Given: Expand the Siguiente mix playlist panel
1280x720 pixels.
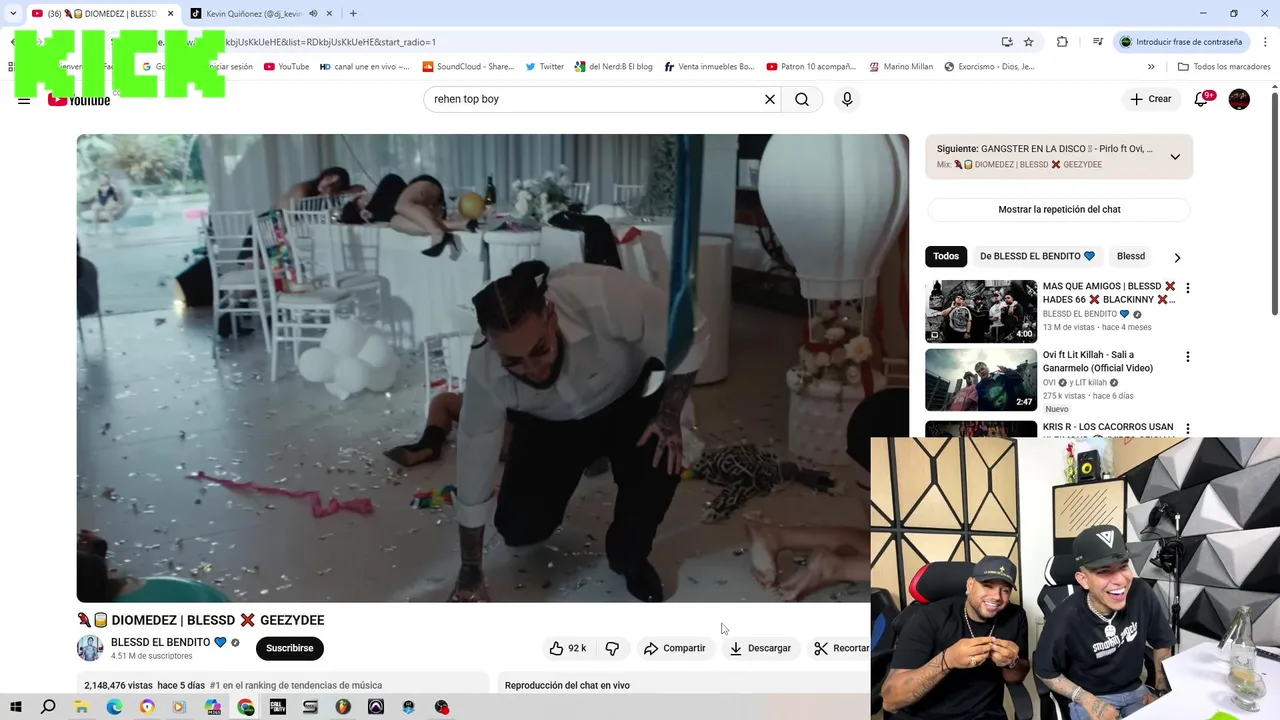Looking at the screenshot, I should pyautogui.click(x=1175, y=157).
